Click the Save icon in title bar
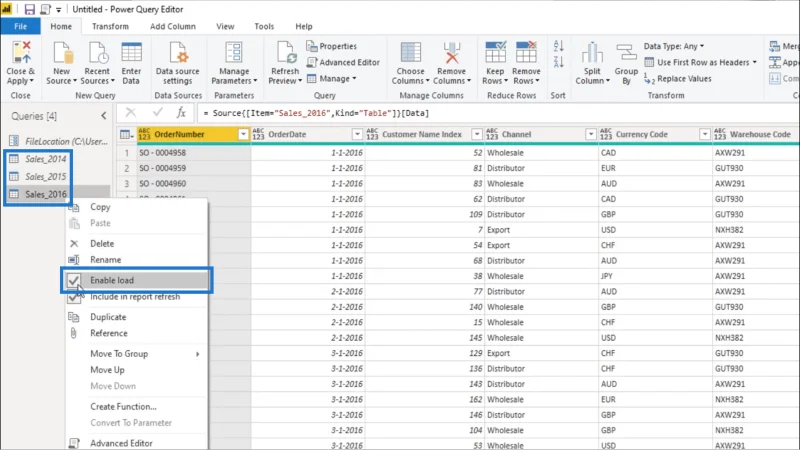Image resolution: width=800 pixels, height=450 pixels. pos(30,9)
